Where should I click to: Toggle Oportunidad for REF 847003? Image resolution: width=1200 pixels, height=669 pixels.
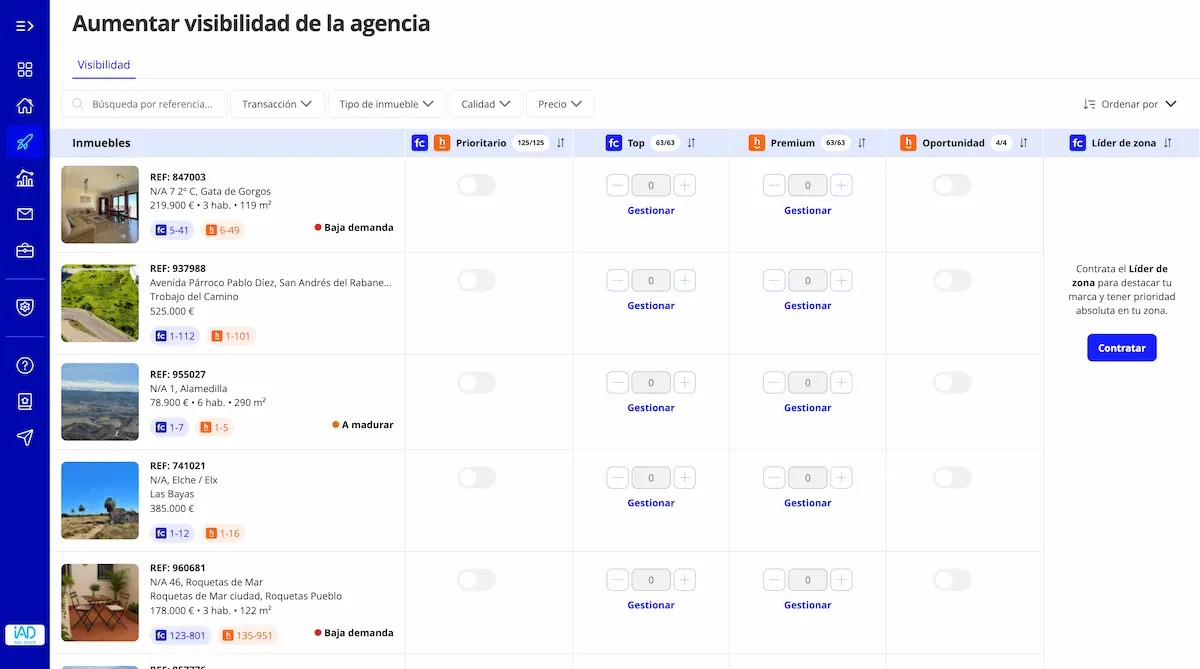pyautogui.click(x=952, y=185)
